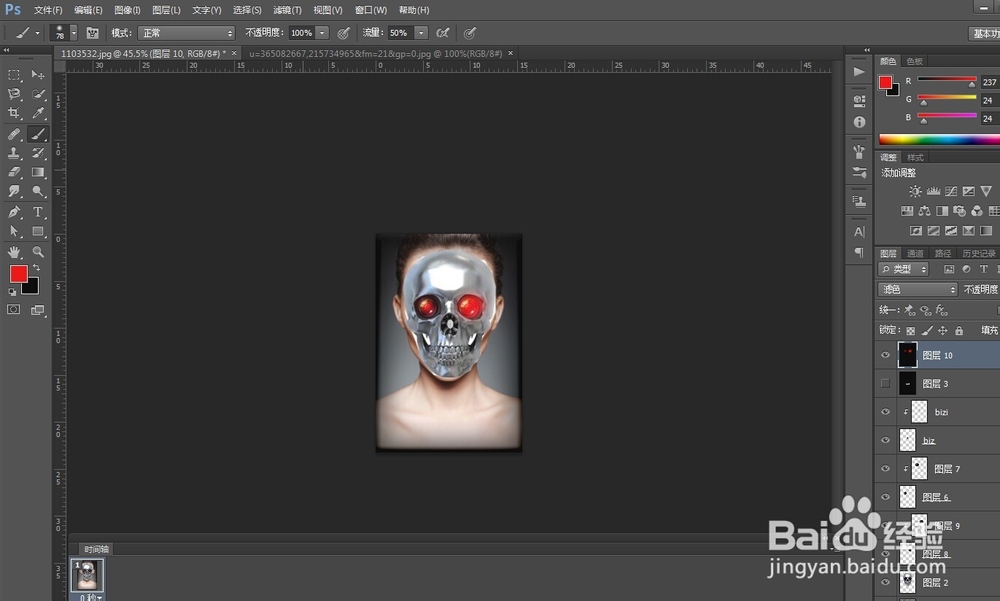Toggle pressure for size button

pos(470,33)
